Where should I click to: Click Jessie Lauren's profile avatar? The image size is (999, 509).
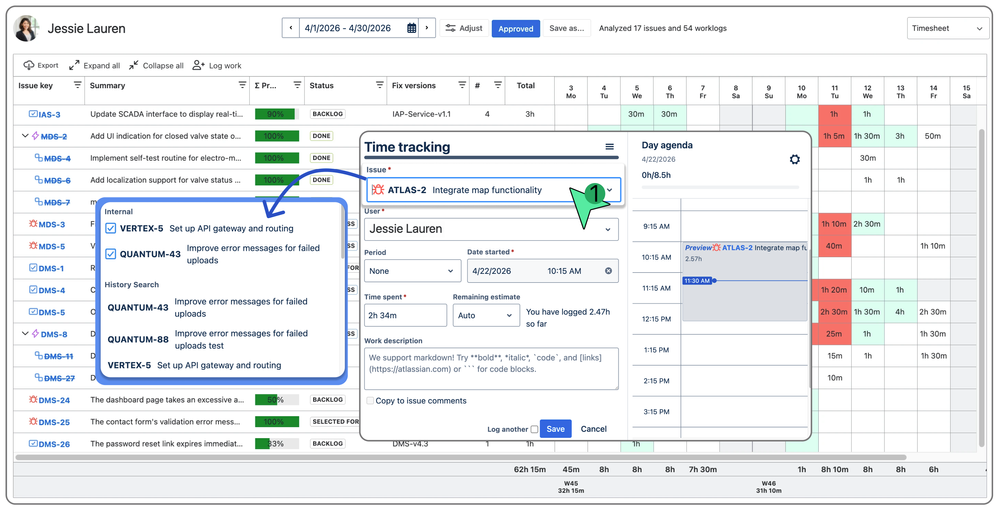coord(26,29)
